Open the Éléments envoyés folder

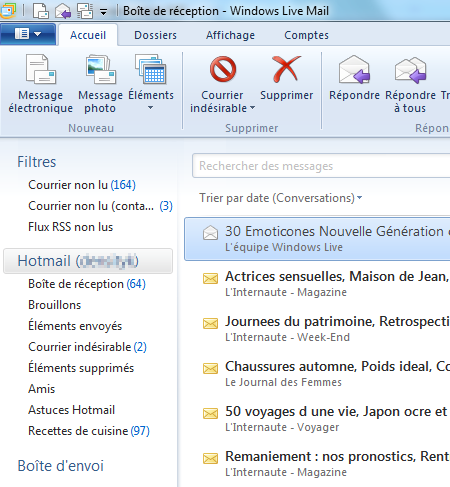click(x=75, y=326)
